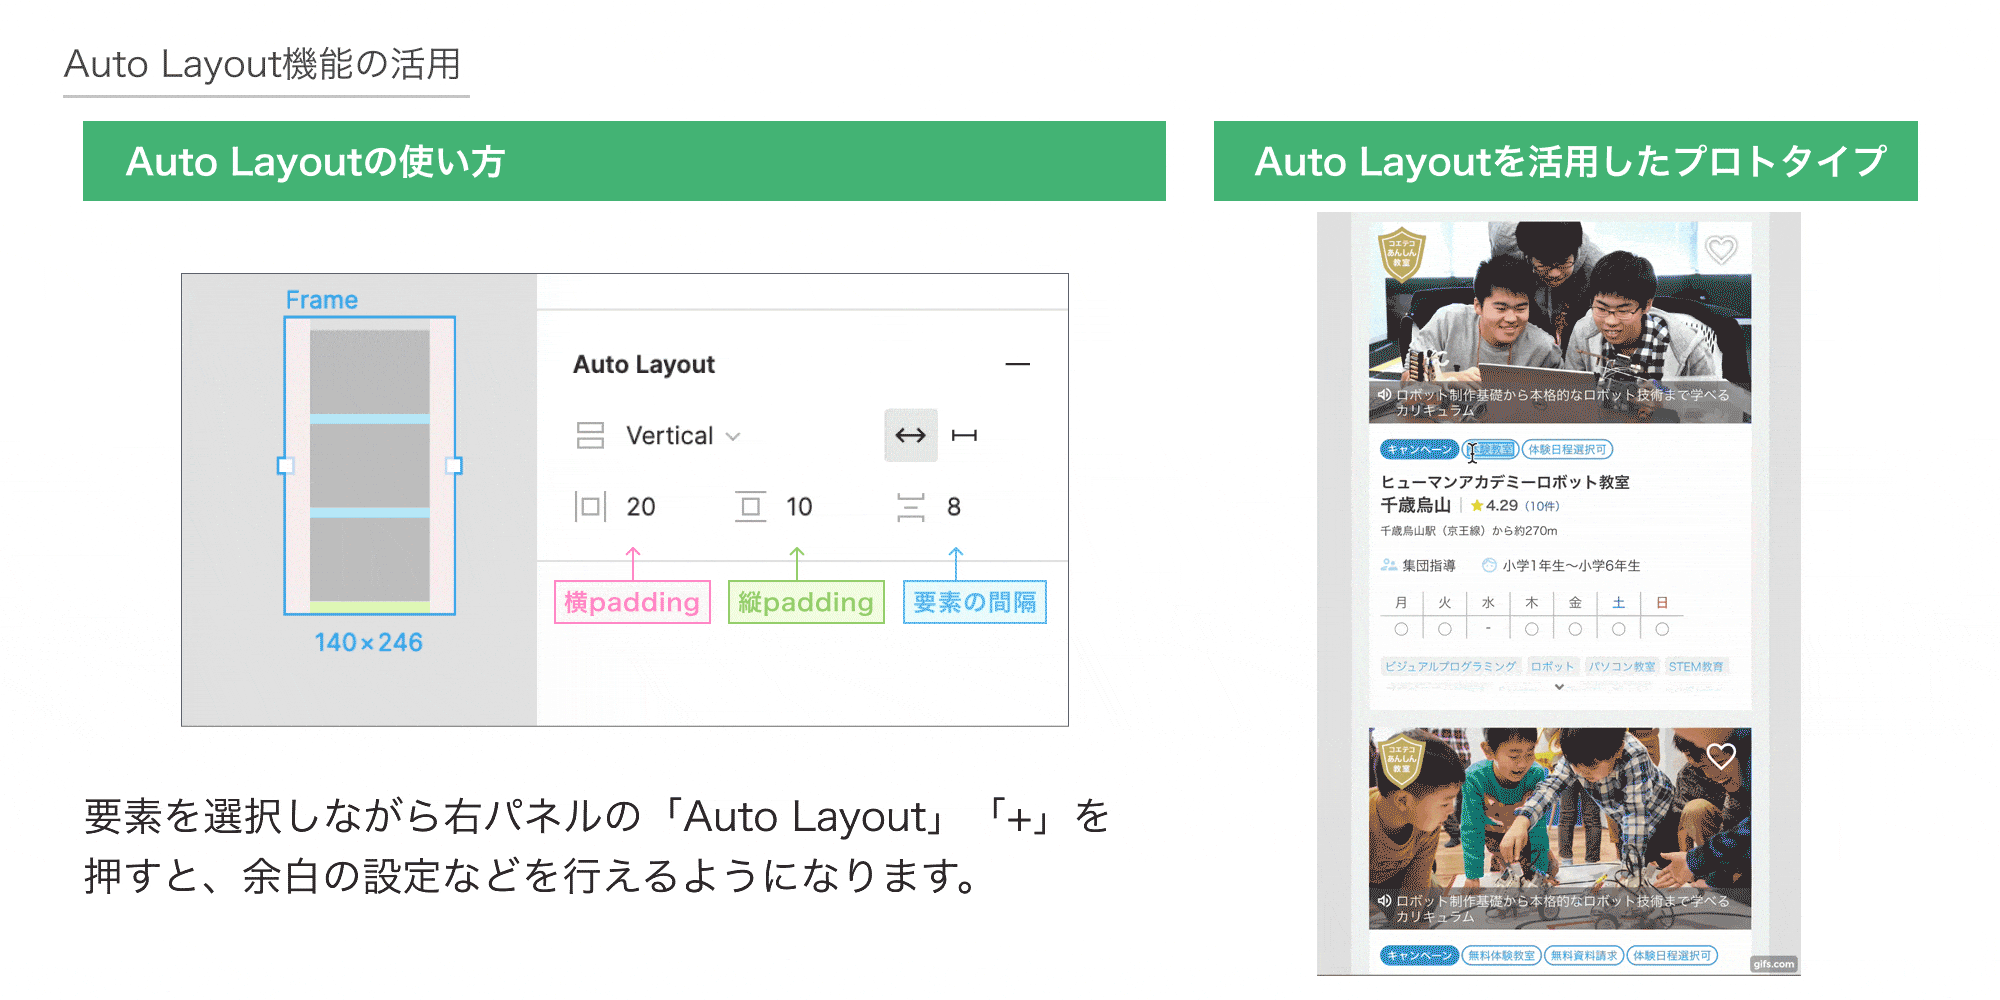Image resolution: width=2000 pixels, height=1000 pixels.
Task: Select the Frame label on the canvas
Action: [321, 300]
